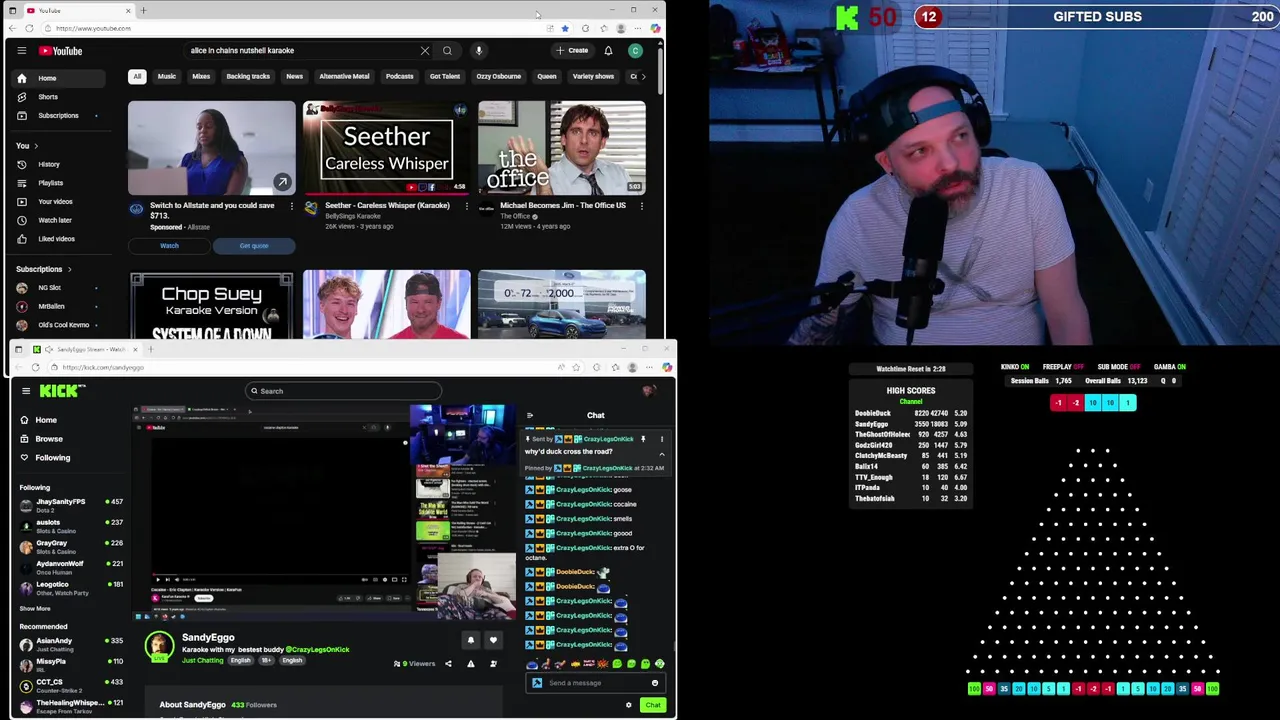Open the NG Slot subscription channel
This screenshot has width=1280, height=720.
pos(49,288)
